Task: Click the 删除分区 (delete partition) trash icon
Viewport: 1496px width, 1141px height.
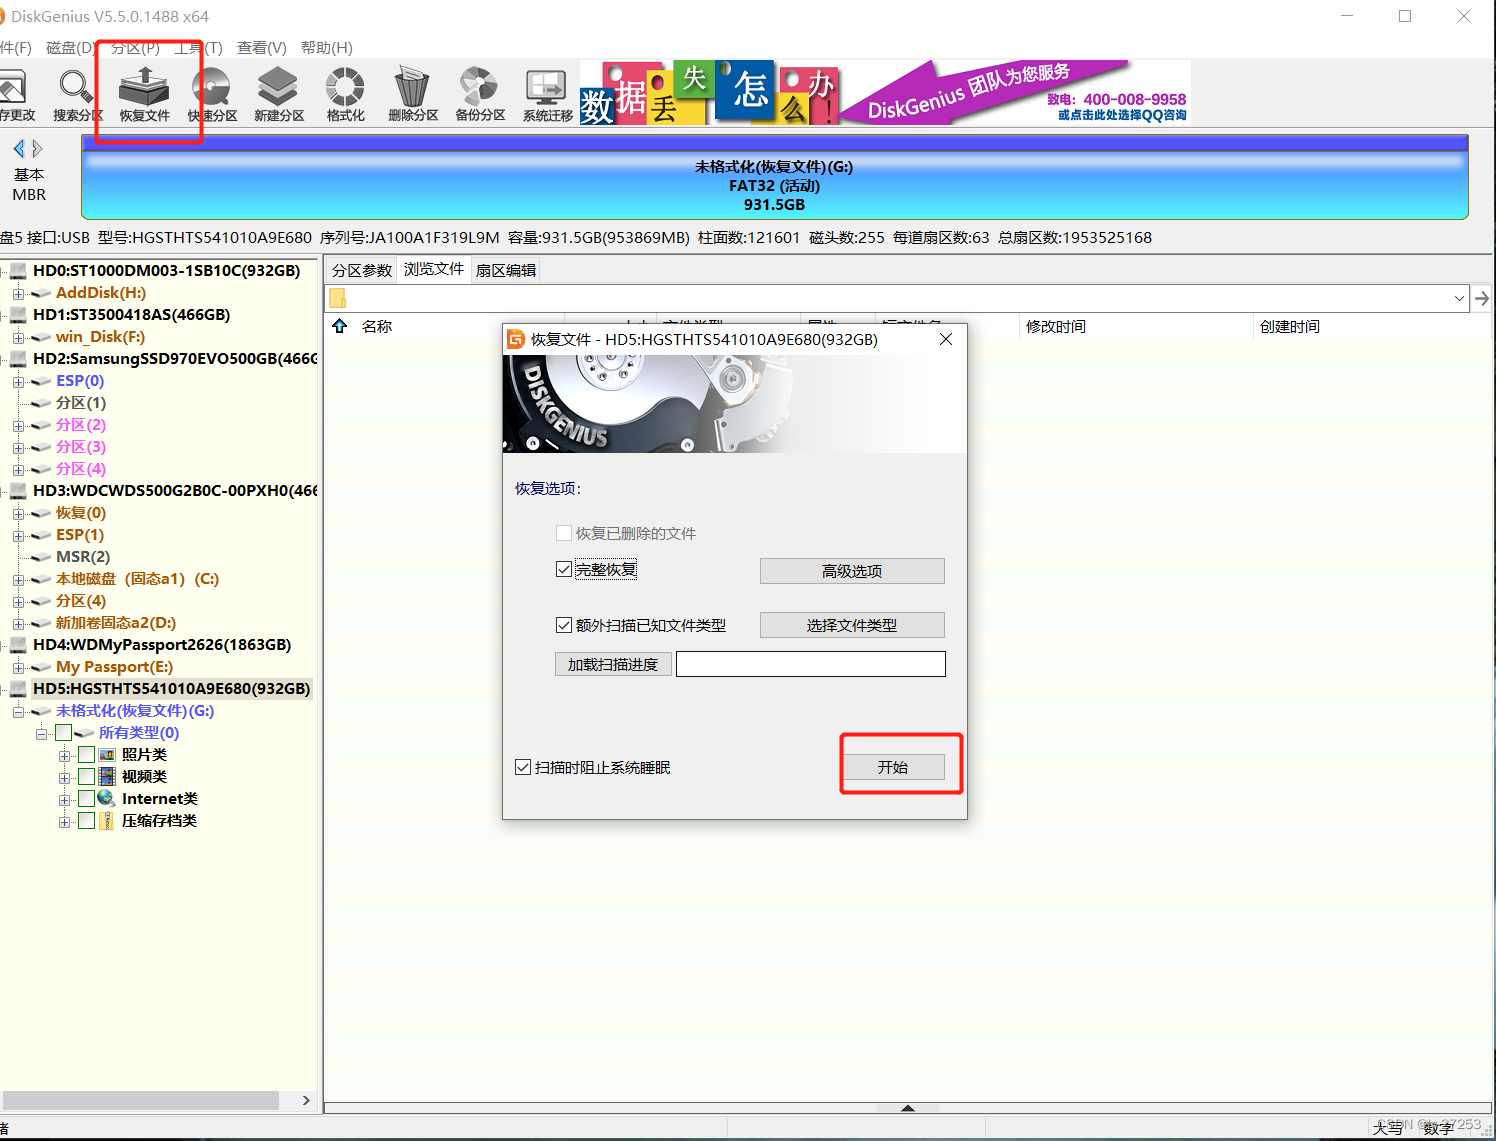Action: (412, 95)
